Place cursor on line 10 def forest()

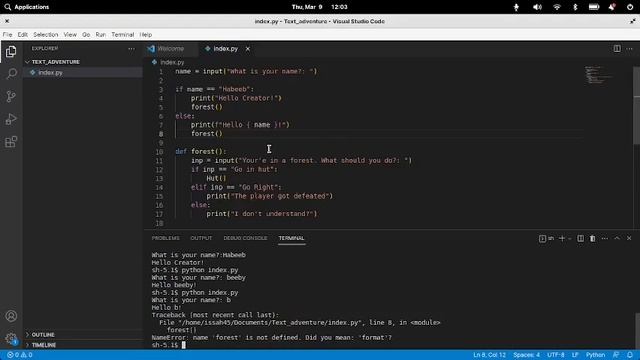200,151
